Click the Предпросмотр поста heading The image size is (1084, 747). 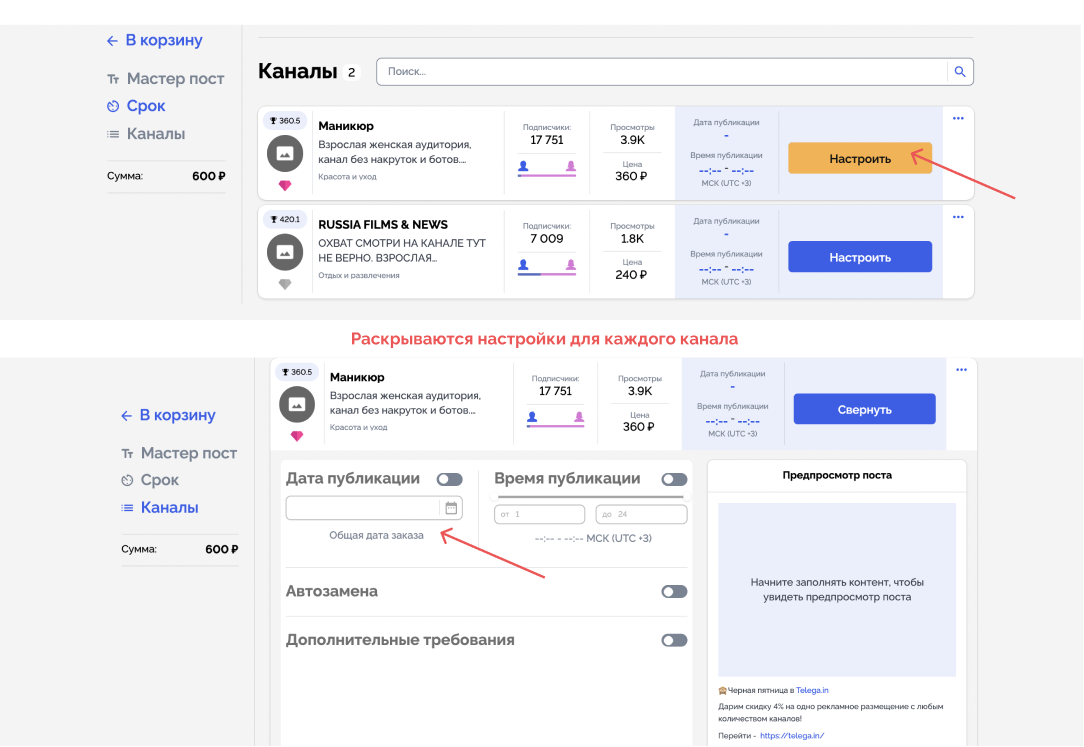(x=837, y=475)
